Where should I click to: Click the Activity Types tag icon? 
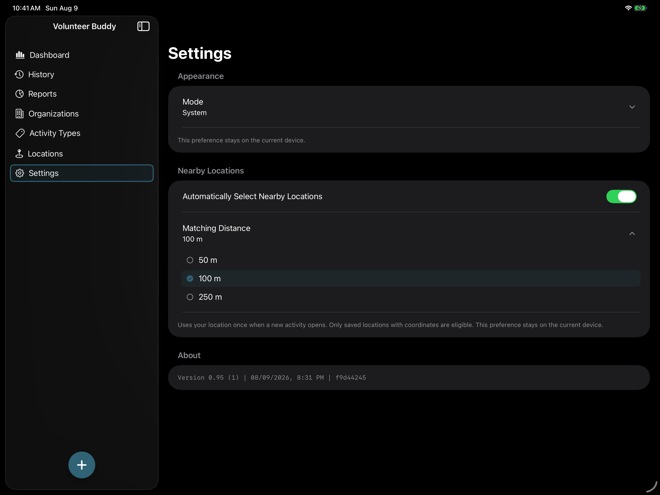pos(20,133)
